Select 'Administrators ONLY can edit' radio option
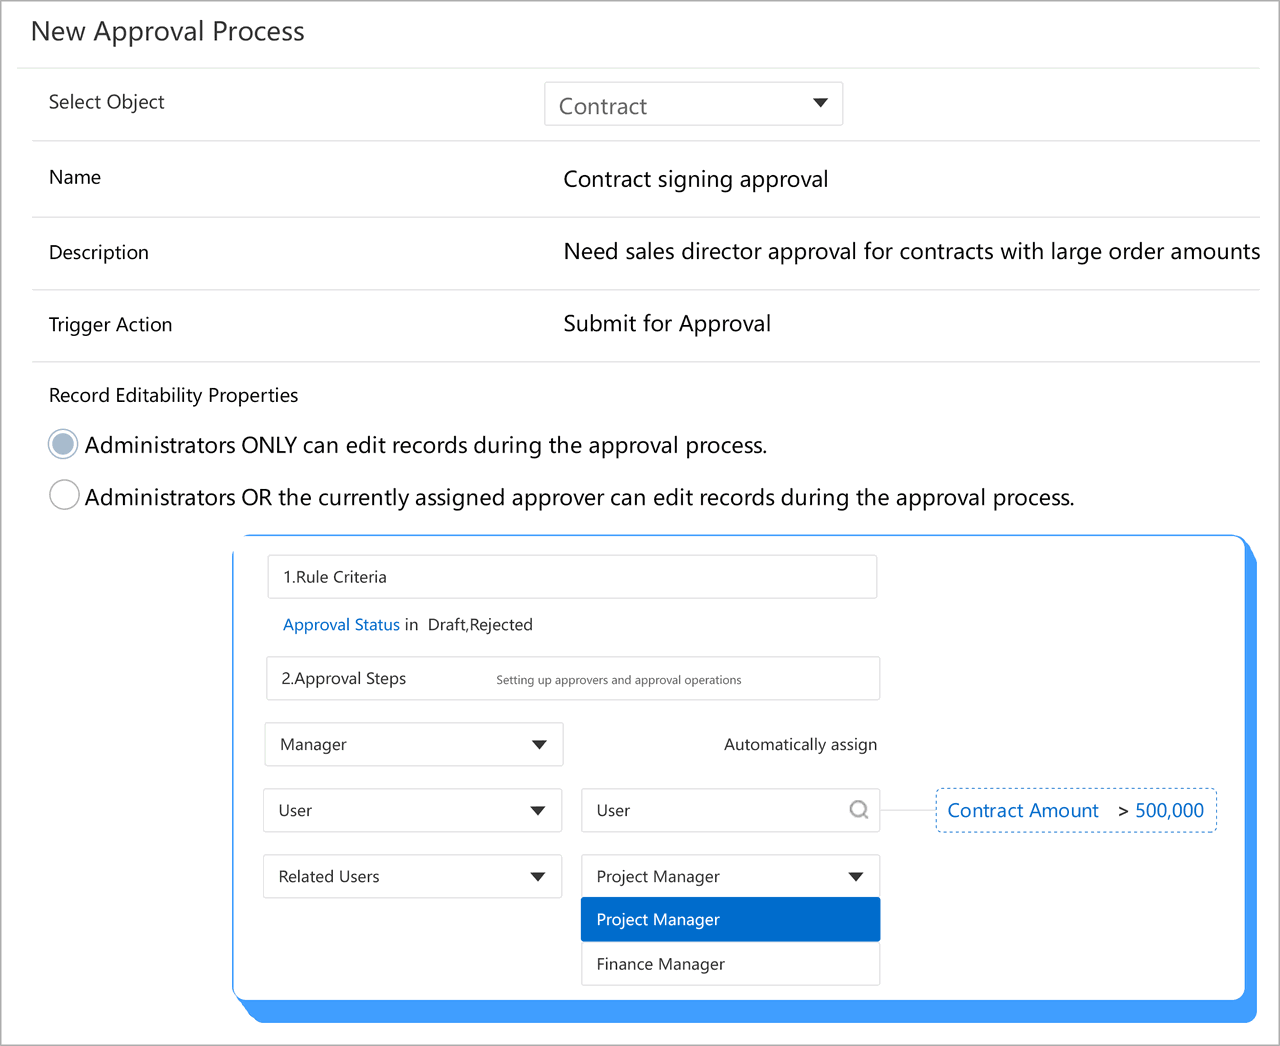 coord(64,445)
